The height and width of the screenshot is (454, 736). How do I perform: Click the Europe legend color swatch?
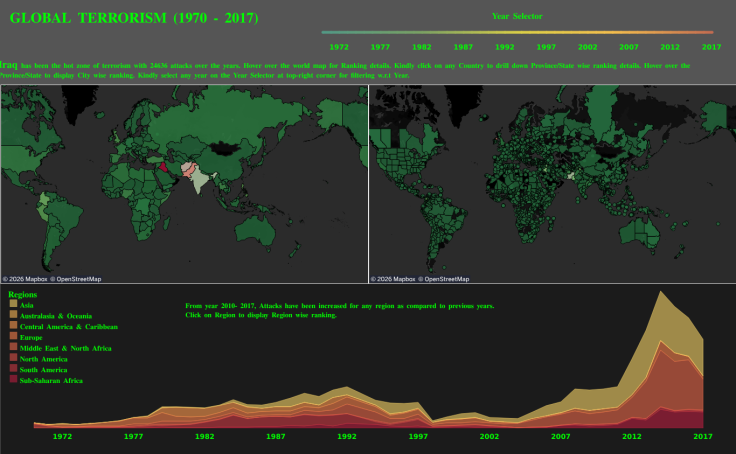coord(13,337)
